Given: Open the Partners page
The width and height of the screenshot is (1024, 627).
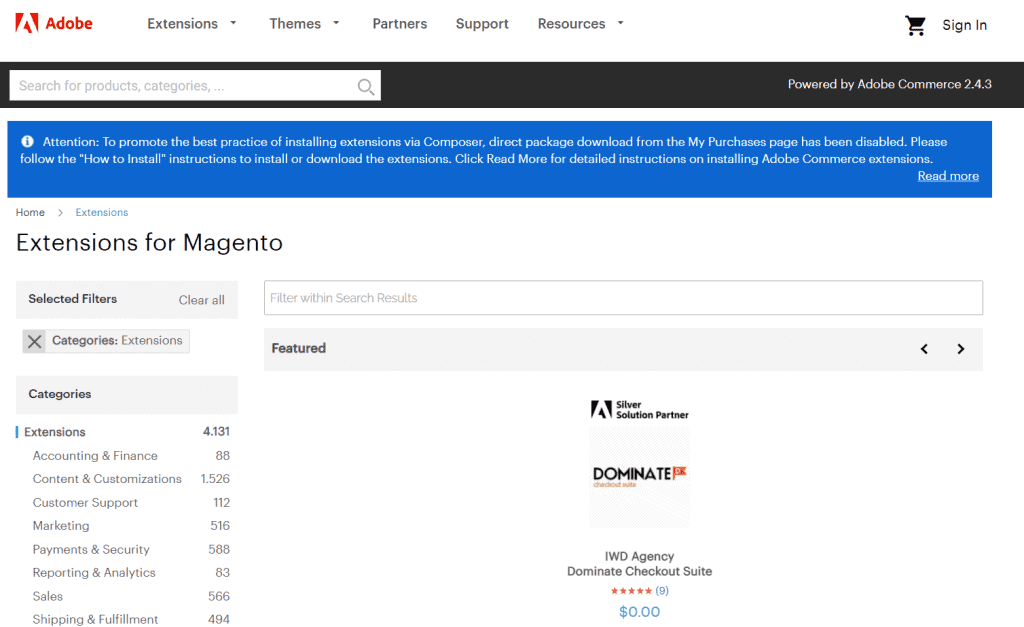Looking at the screenshot, I should tap(400, 24).
